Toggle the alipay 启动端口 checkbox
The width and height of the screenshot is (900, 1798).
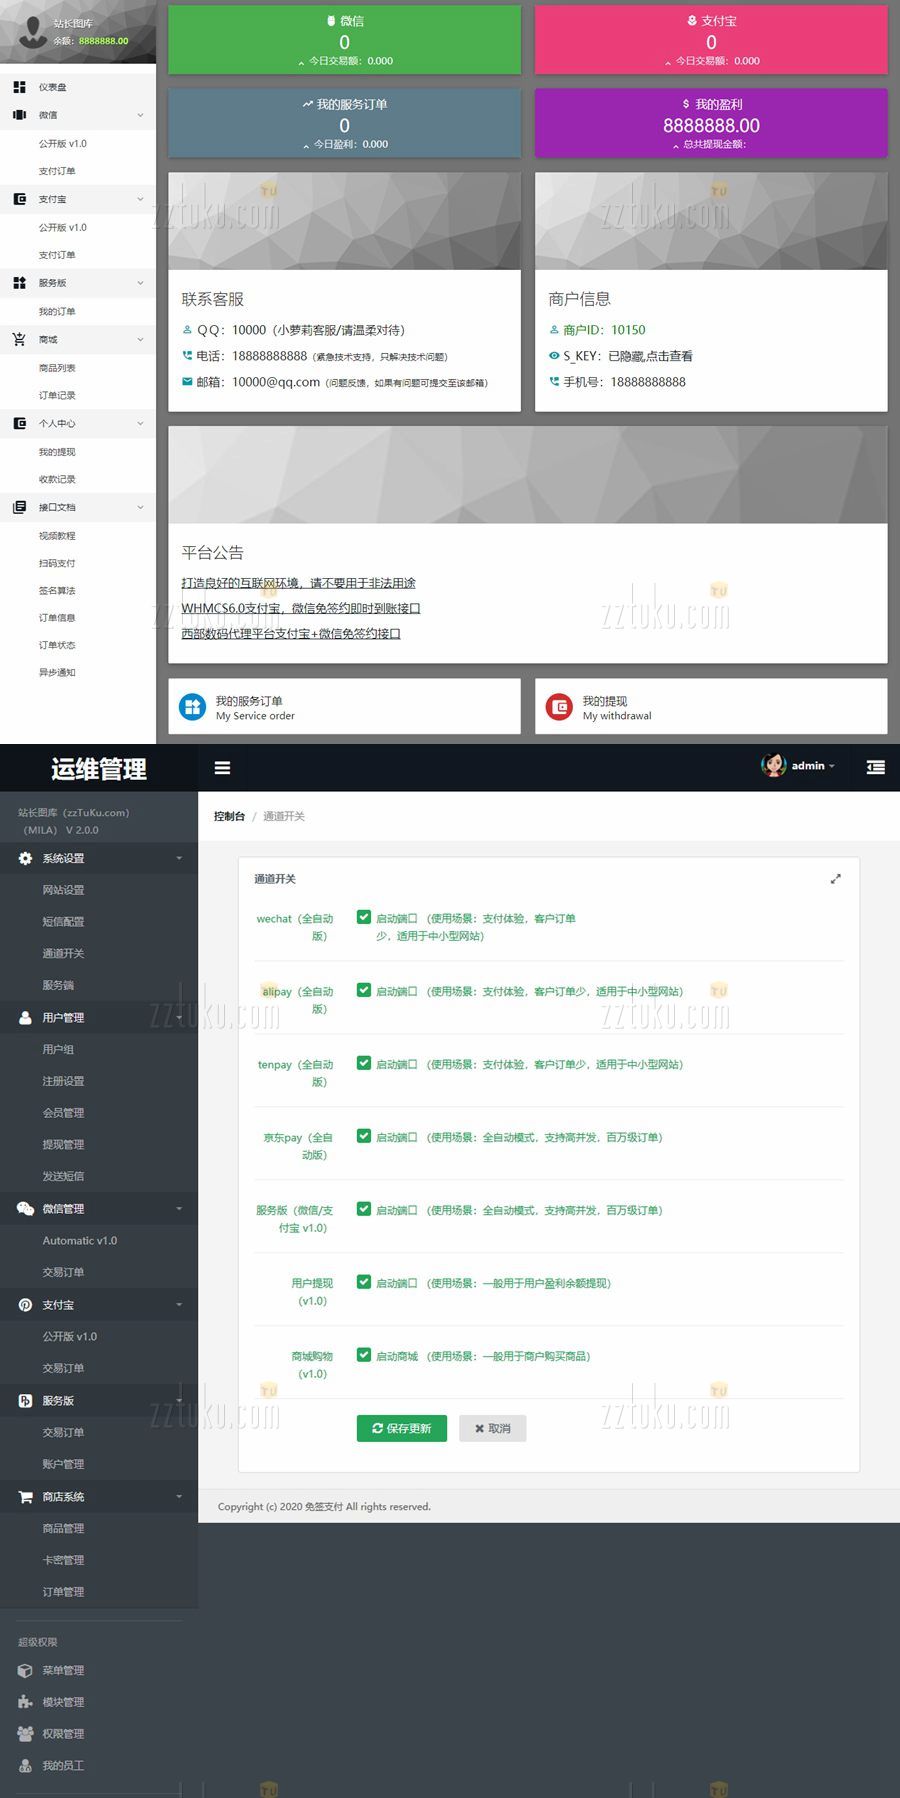coord(364,990)
